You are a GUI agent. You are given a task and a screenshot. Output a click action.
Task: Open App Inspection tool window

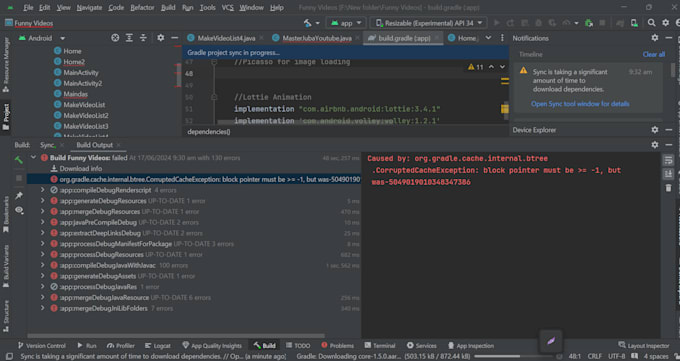tap(471, 346)
